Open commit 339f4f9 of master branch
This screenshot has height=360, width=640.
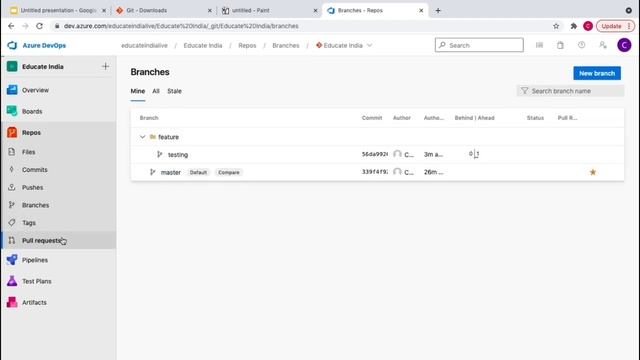375,172
